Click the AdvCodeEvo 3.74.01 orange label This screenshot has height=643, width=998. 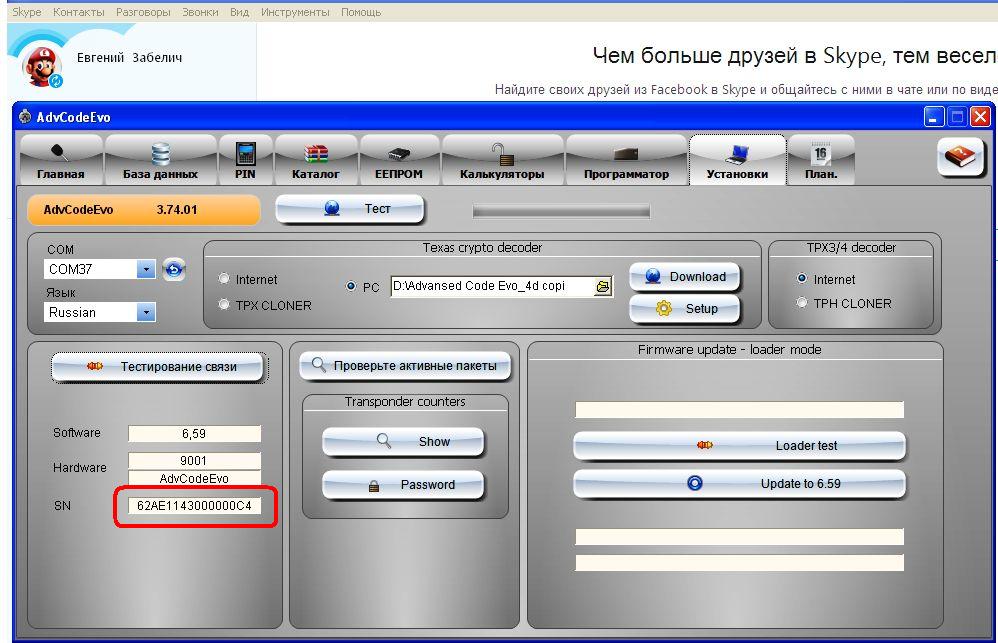pyautogui.click(x=144, y=209)
